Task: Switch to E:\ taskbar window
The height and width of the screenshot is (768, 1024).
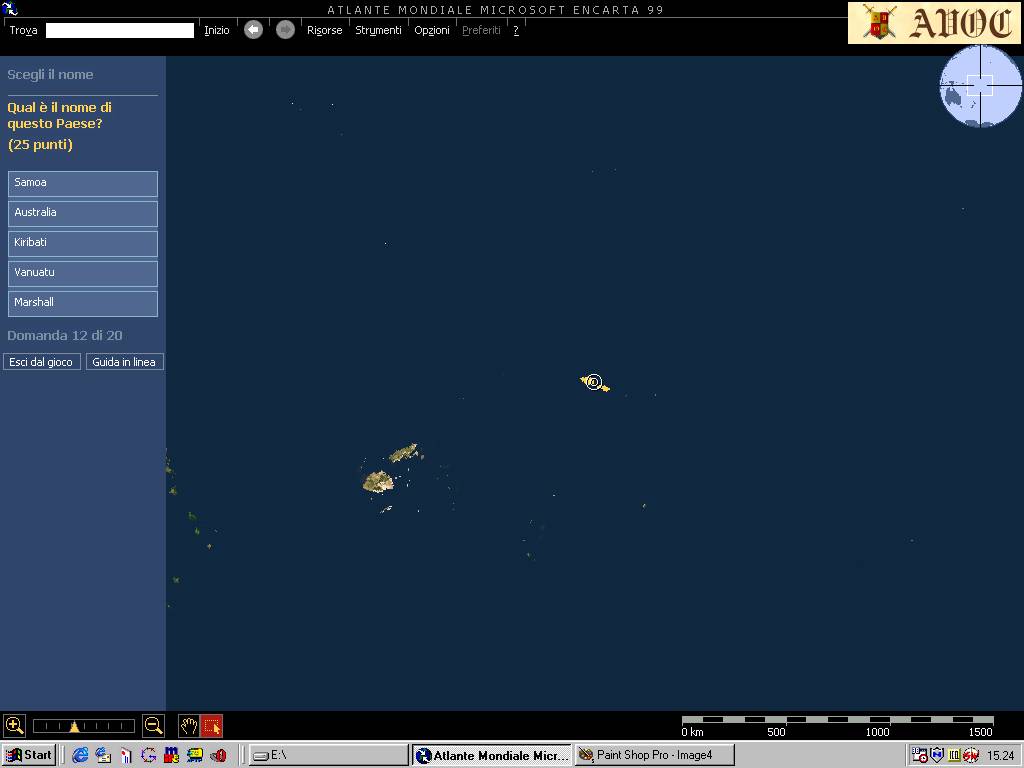Action: [x=328, y=755]
